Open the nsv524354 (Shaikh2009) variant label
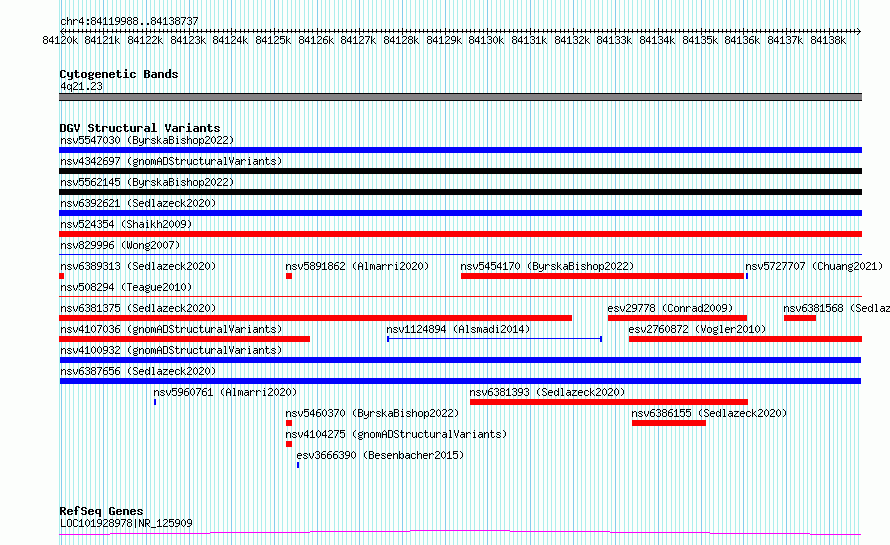890x545 pixels. coord(126,224)
